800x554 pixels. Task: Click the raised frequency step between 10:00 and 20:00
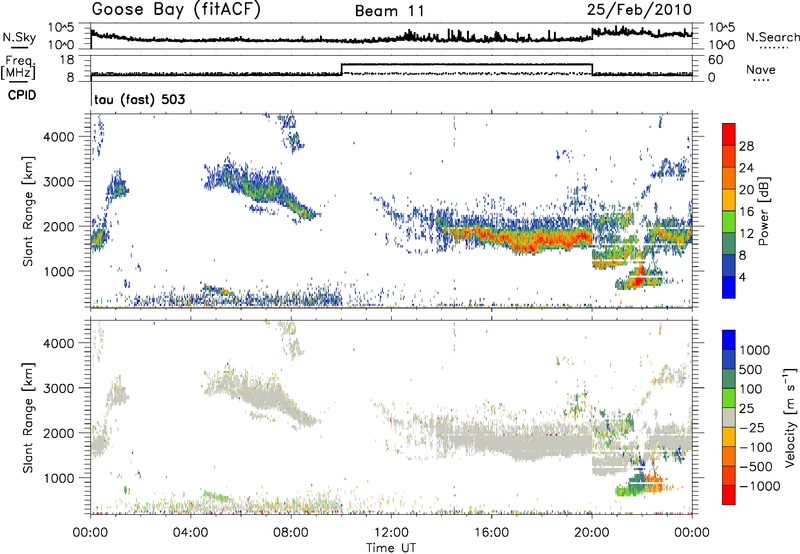tap(466, 65)
